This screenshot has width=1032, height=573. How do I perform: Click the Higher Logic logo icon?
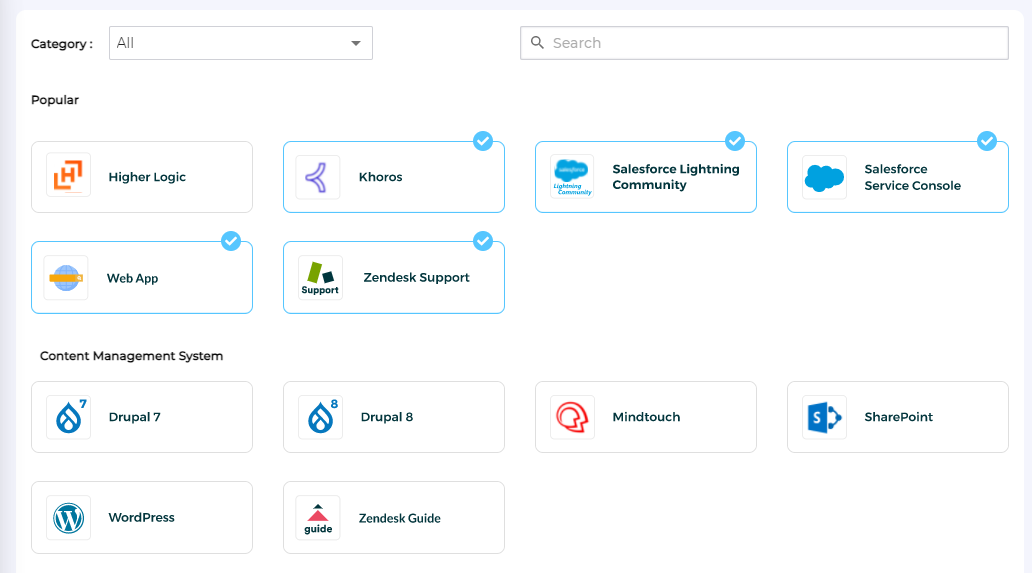point(68,176)
